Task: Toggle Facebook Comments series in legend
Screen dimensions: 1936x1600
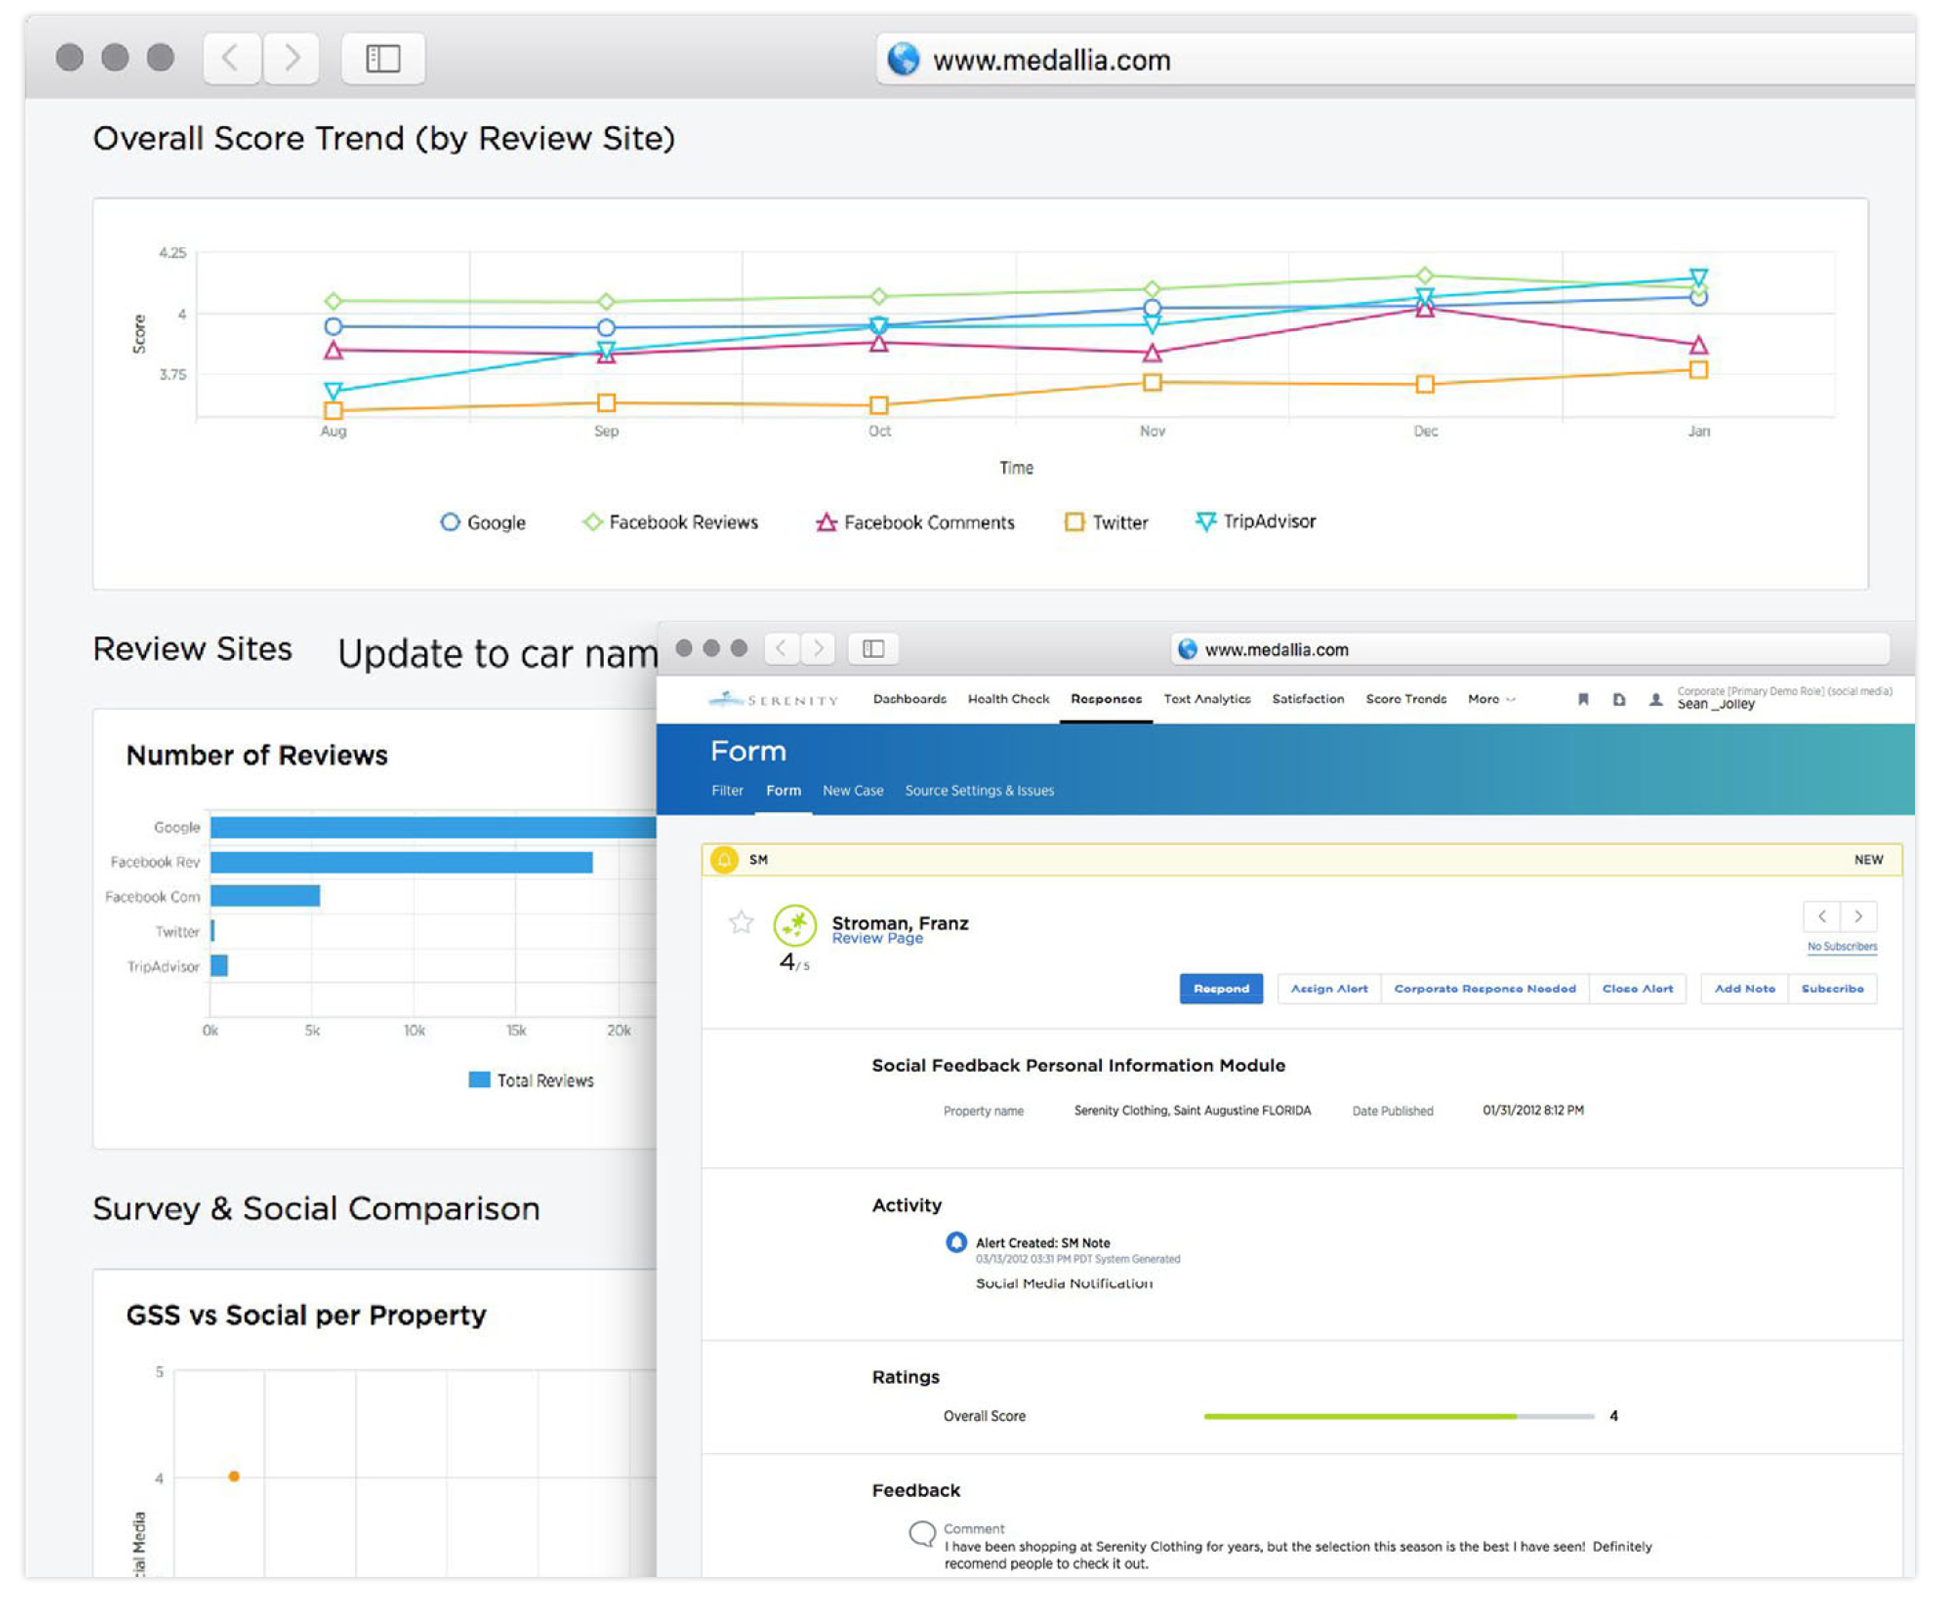Action: coord(915,522)
